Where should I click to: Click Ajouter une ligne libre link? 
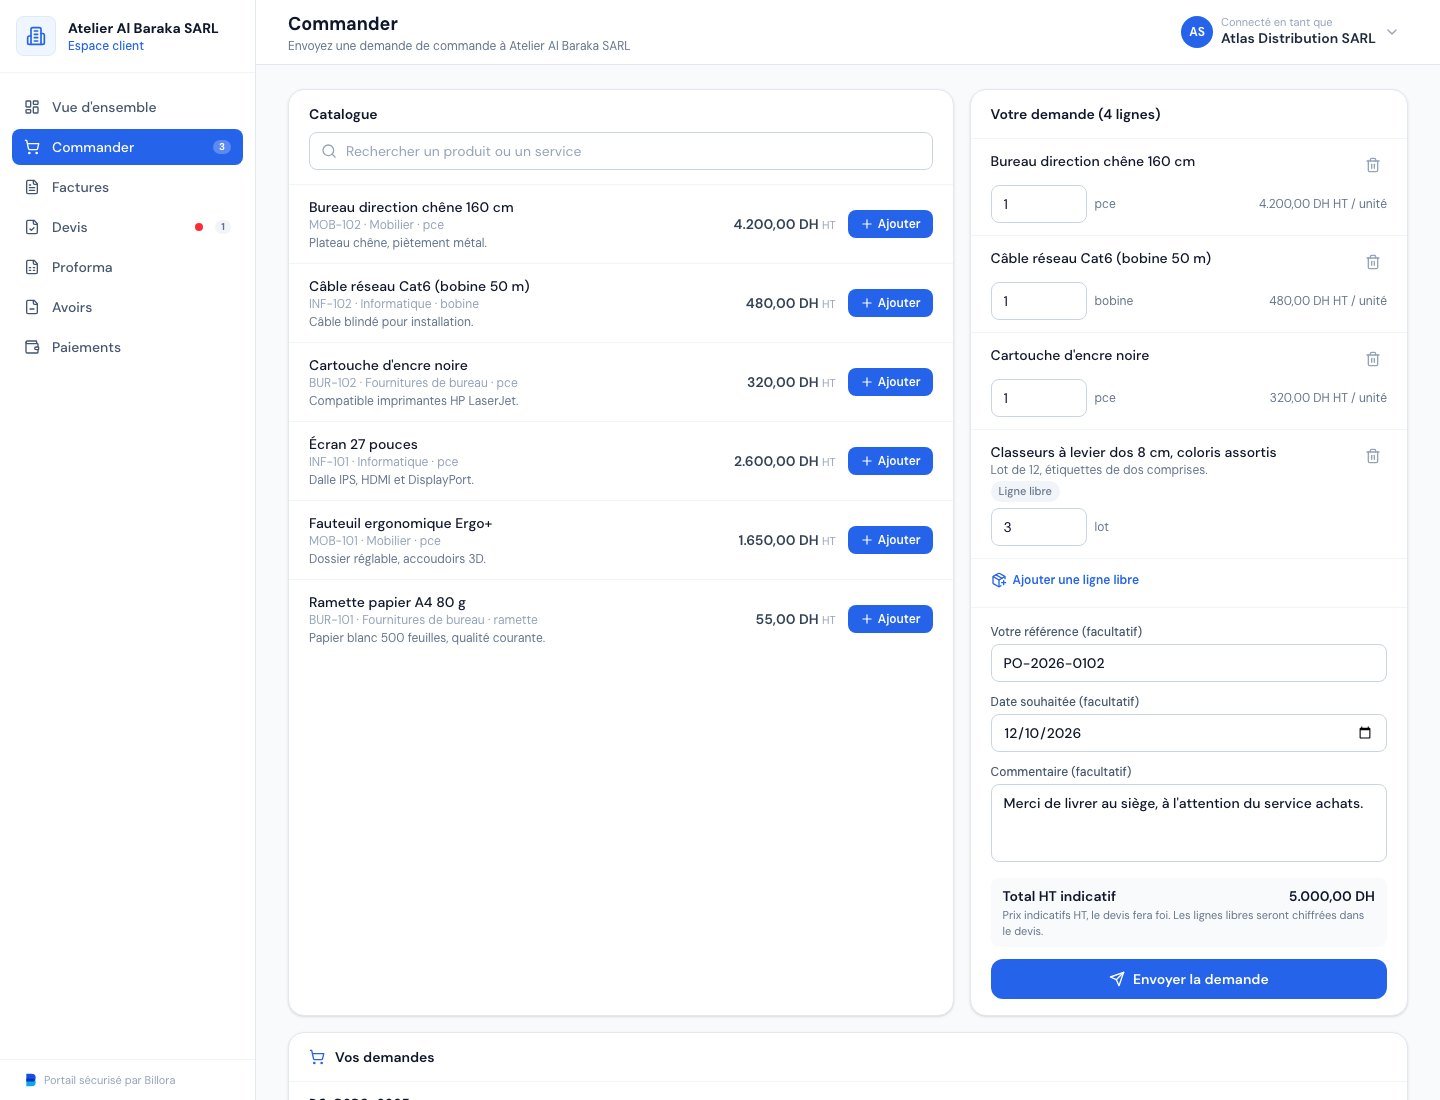[x=1065, y=580]
